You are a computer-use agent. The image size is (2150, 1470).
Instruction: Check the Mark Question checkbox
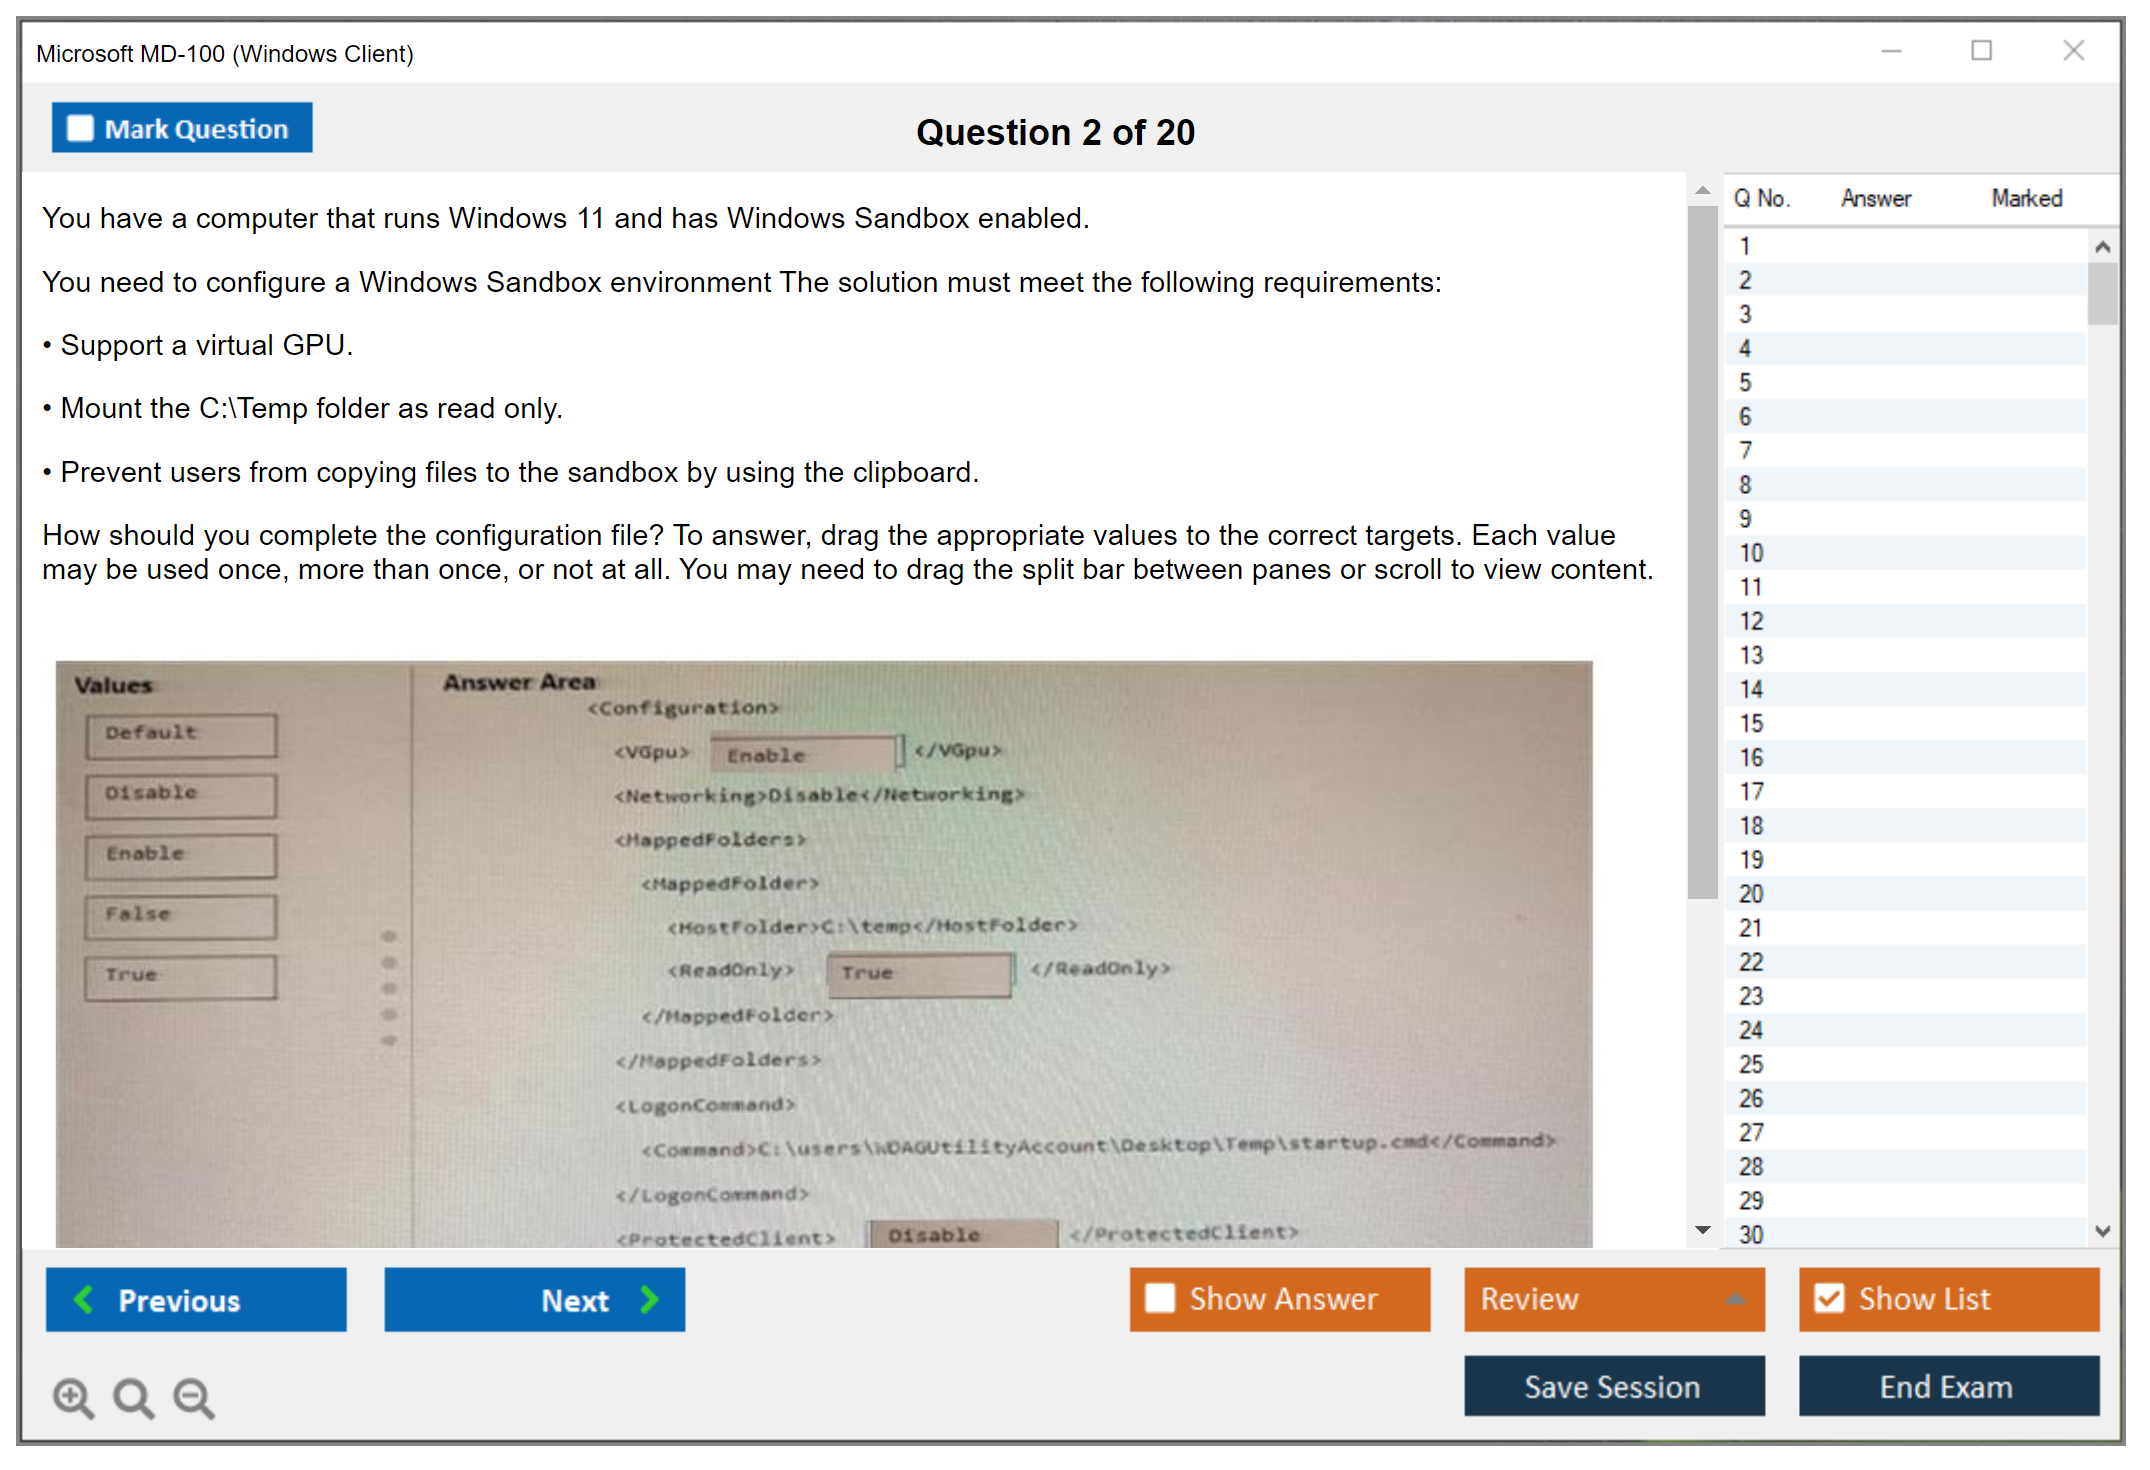pos(80,129)
